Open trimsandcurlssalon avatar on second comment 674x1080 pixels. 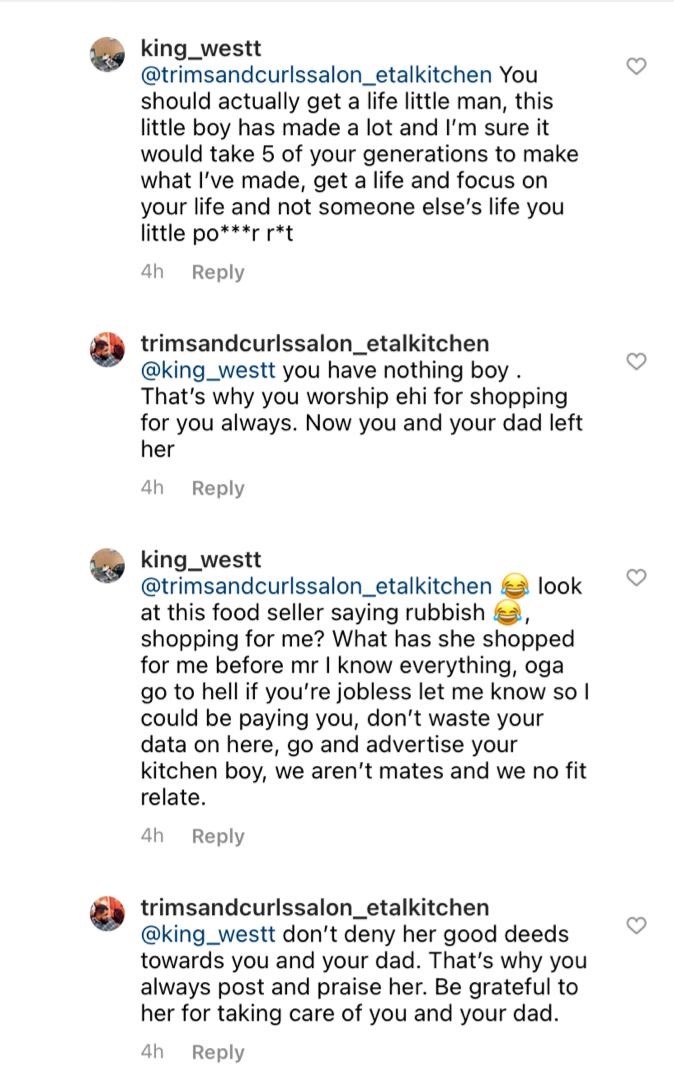click(107, 351)
